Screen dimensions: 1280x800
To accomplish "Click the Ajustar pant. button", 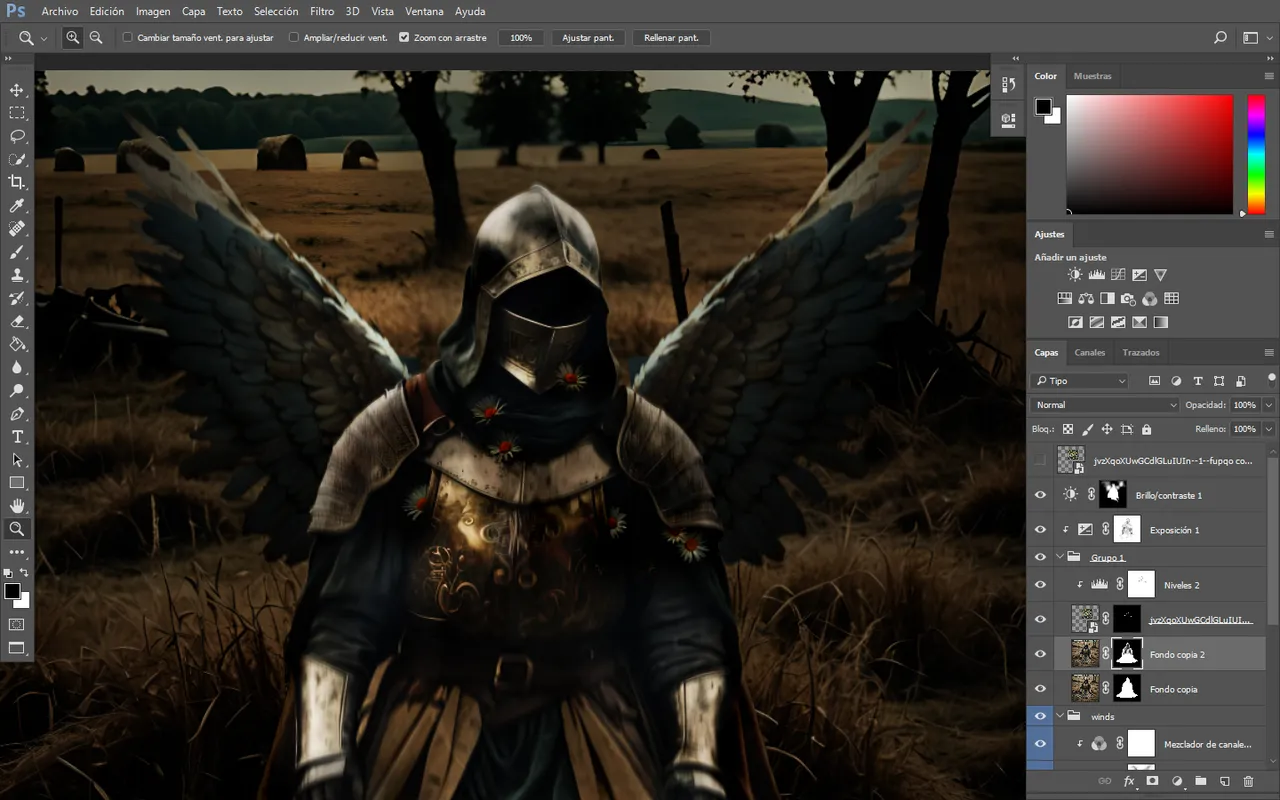I will tap(588, 38).
